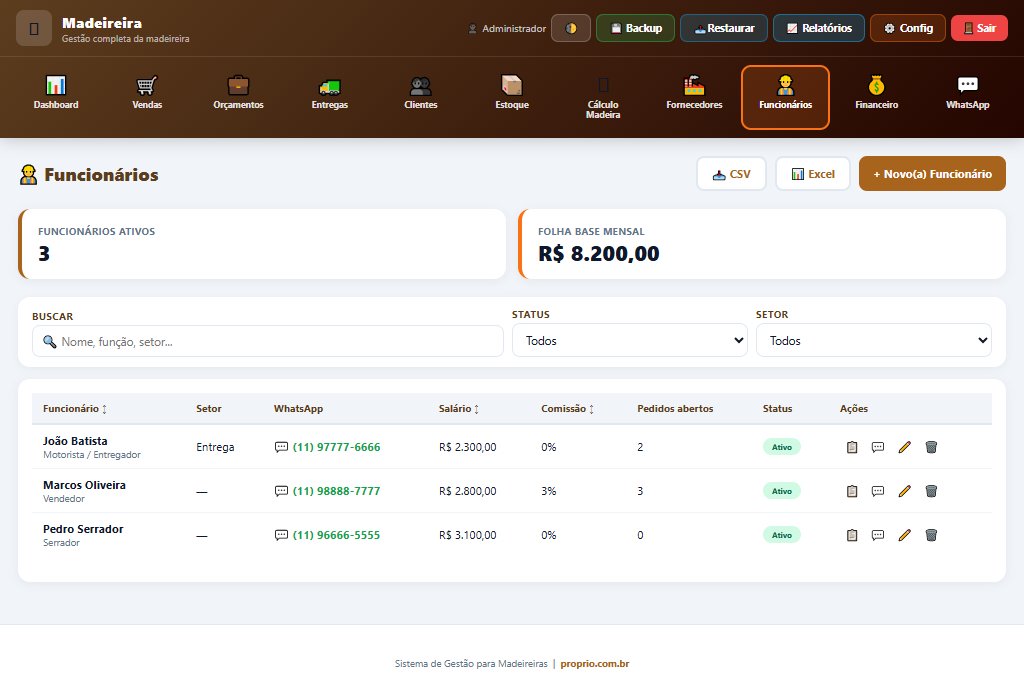Open the Setor filter dropdown

[x=874, y=340]
